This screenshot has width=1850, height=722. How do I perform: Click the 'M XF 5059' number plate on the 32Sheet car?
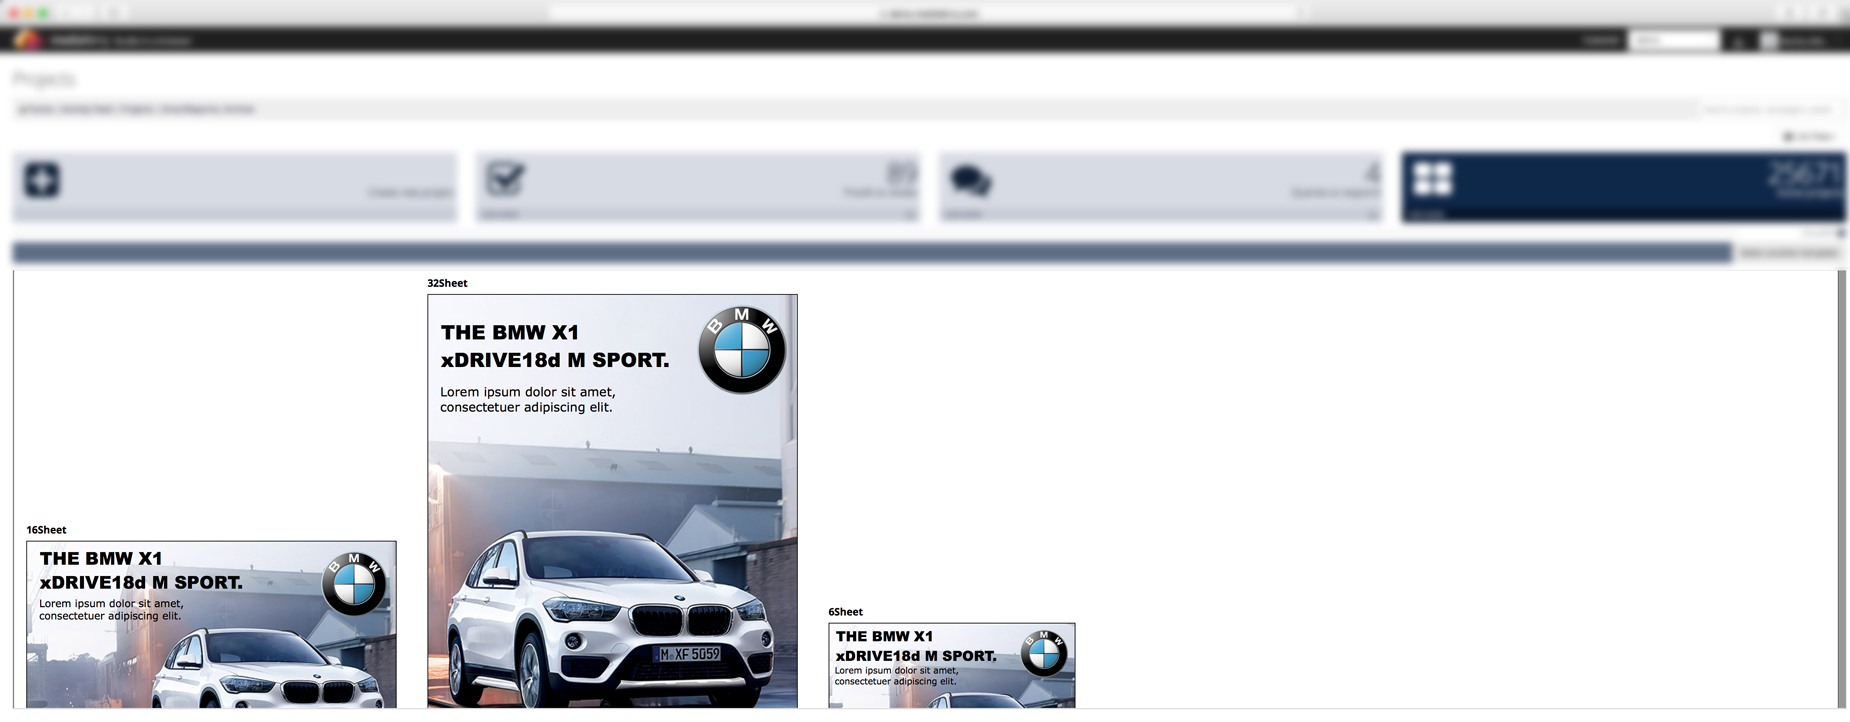(688, 654)
